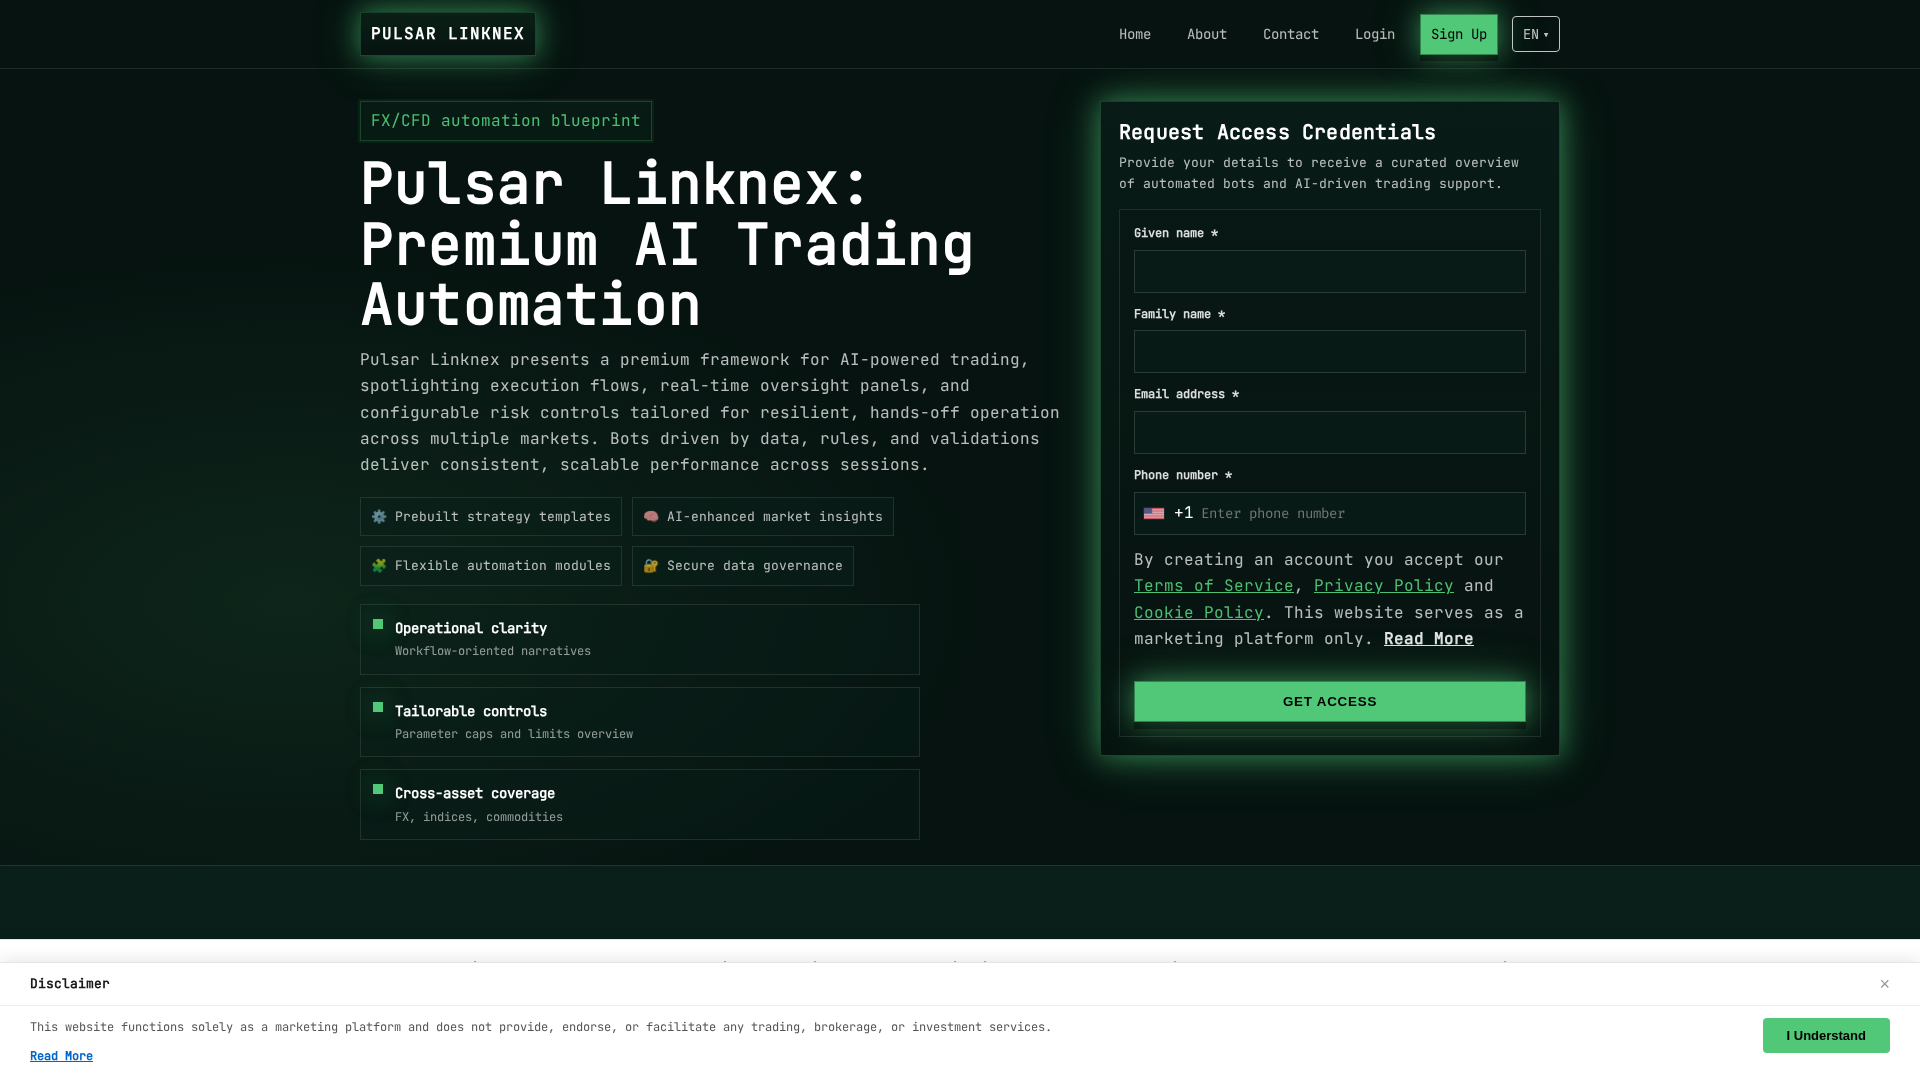
Task: Click the Family name input field
Action: click(1329, 351)
